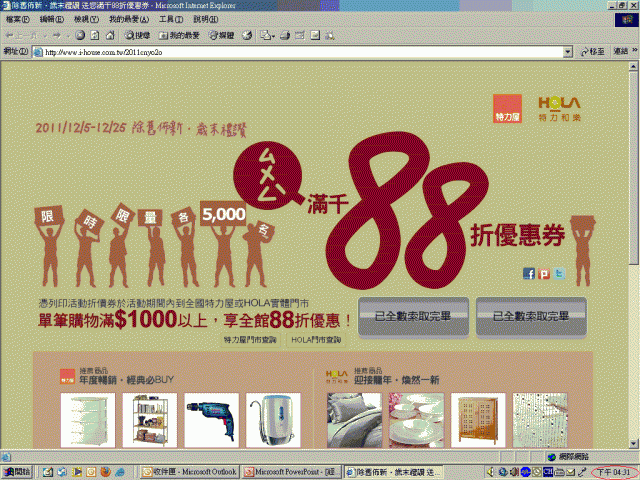The width and height of the screenshot is (640, 480).
Task: Click the volume speaker tray icon
Action: 491,472
